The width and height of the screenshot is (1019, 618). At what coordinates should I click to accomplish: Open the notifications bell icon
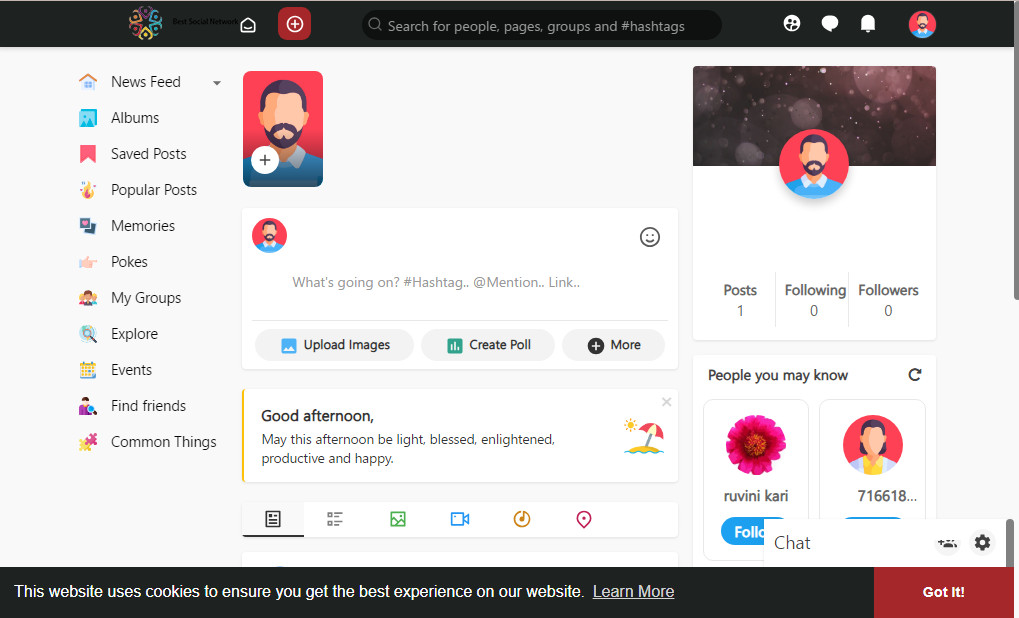click(x=868, y=24)
